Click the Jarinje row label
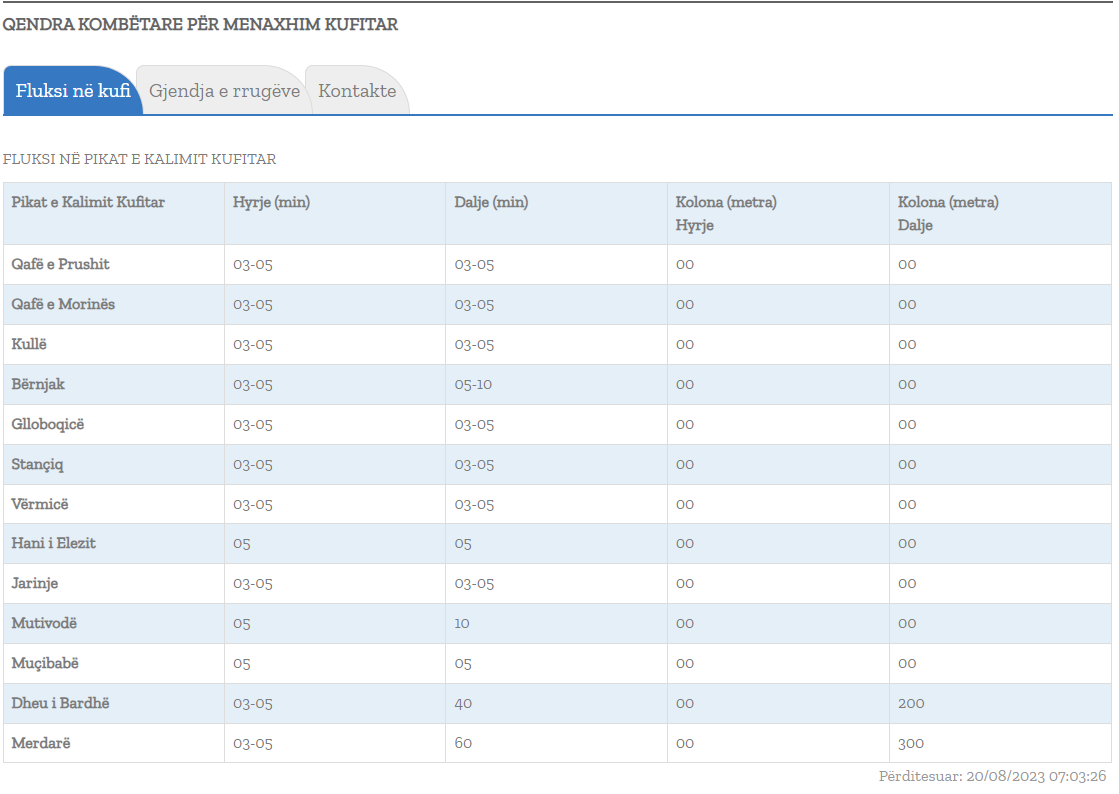Viewport: 1119px width, 794px height. tap(35, 584)
